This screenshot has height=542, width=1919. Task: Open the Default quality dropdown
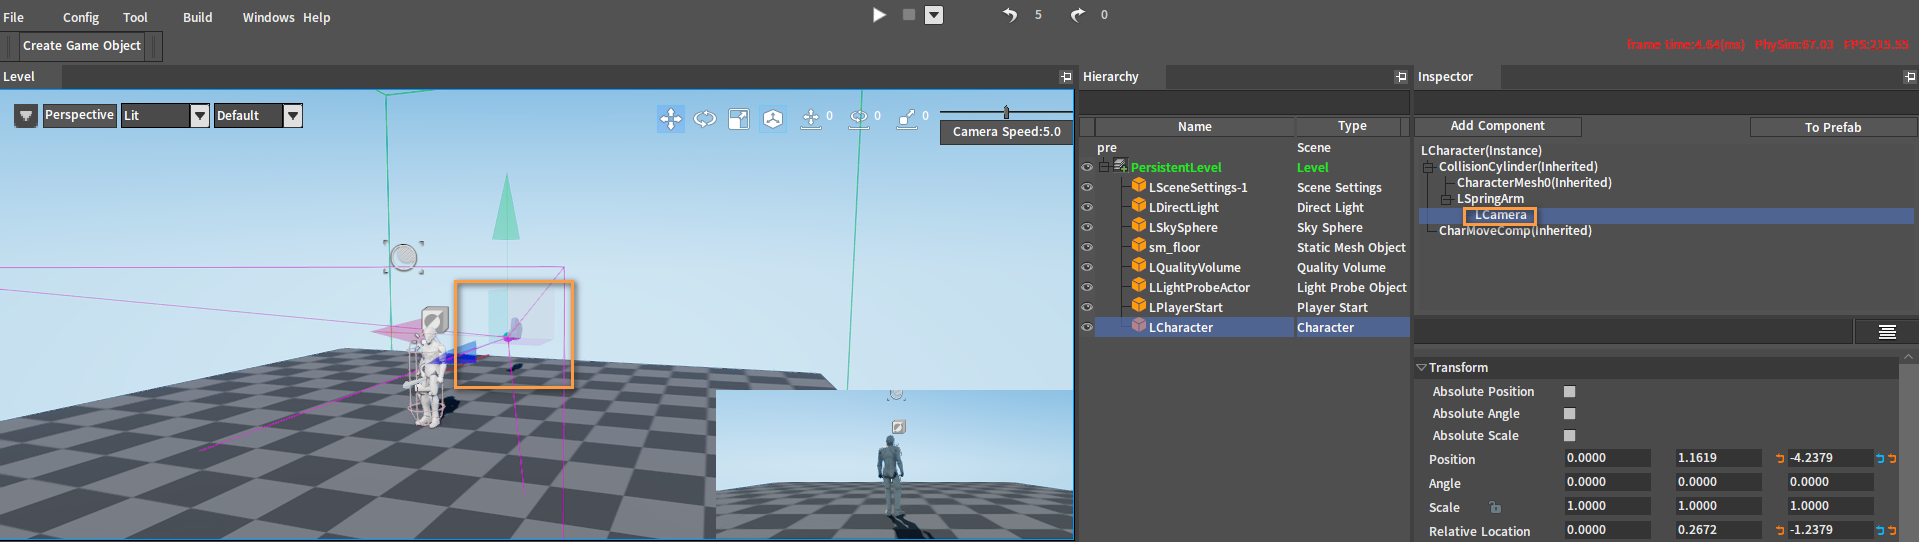coord(293,116)
